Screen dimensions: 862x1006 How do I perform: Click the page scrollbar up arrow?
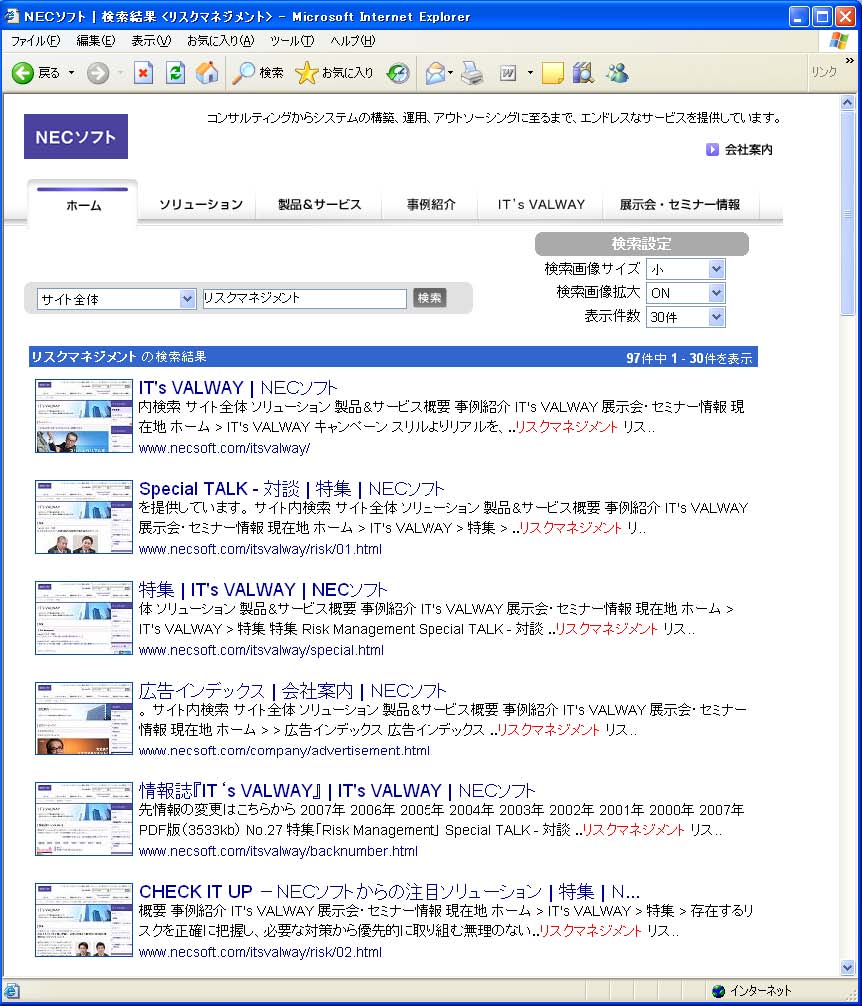(x=847, y=103)
